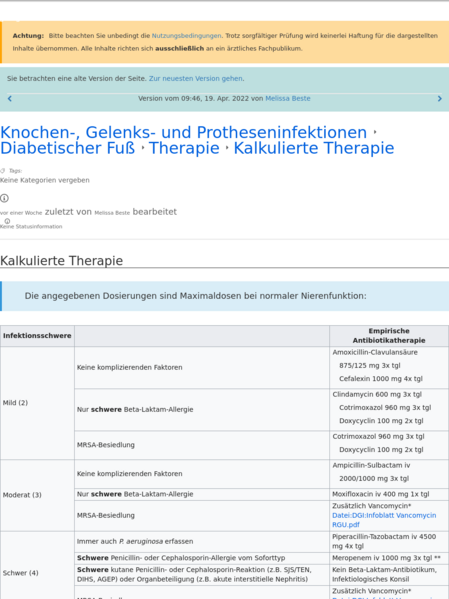The height and width of the screenshot is (599, 449).
Task: Click small status info icon above Keine Statusinformation
Action: pos(7,221)
